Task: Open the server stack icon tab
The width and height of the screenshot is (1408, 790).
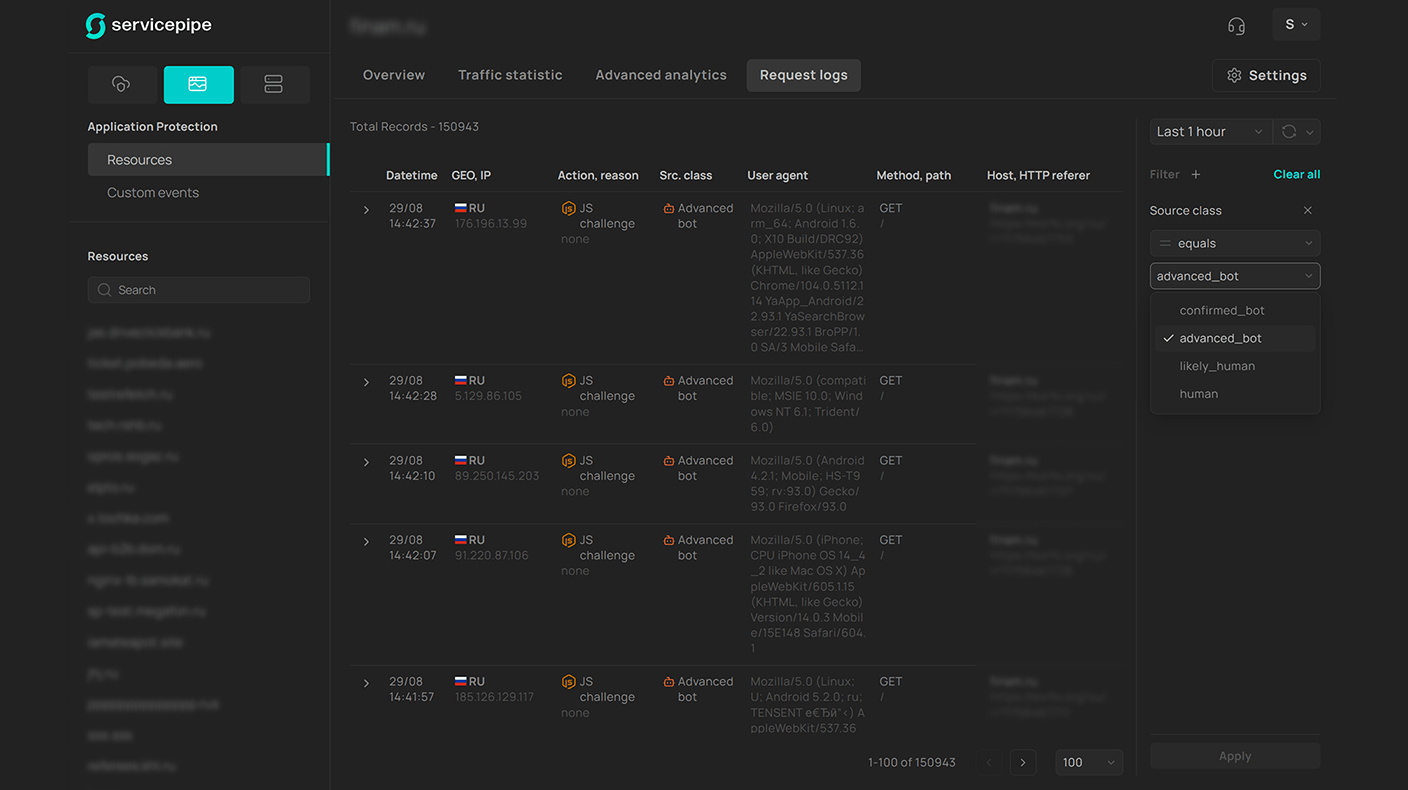Action: [274, 85]
